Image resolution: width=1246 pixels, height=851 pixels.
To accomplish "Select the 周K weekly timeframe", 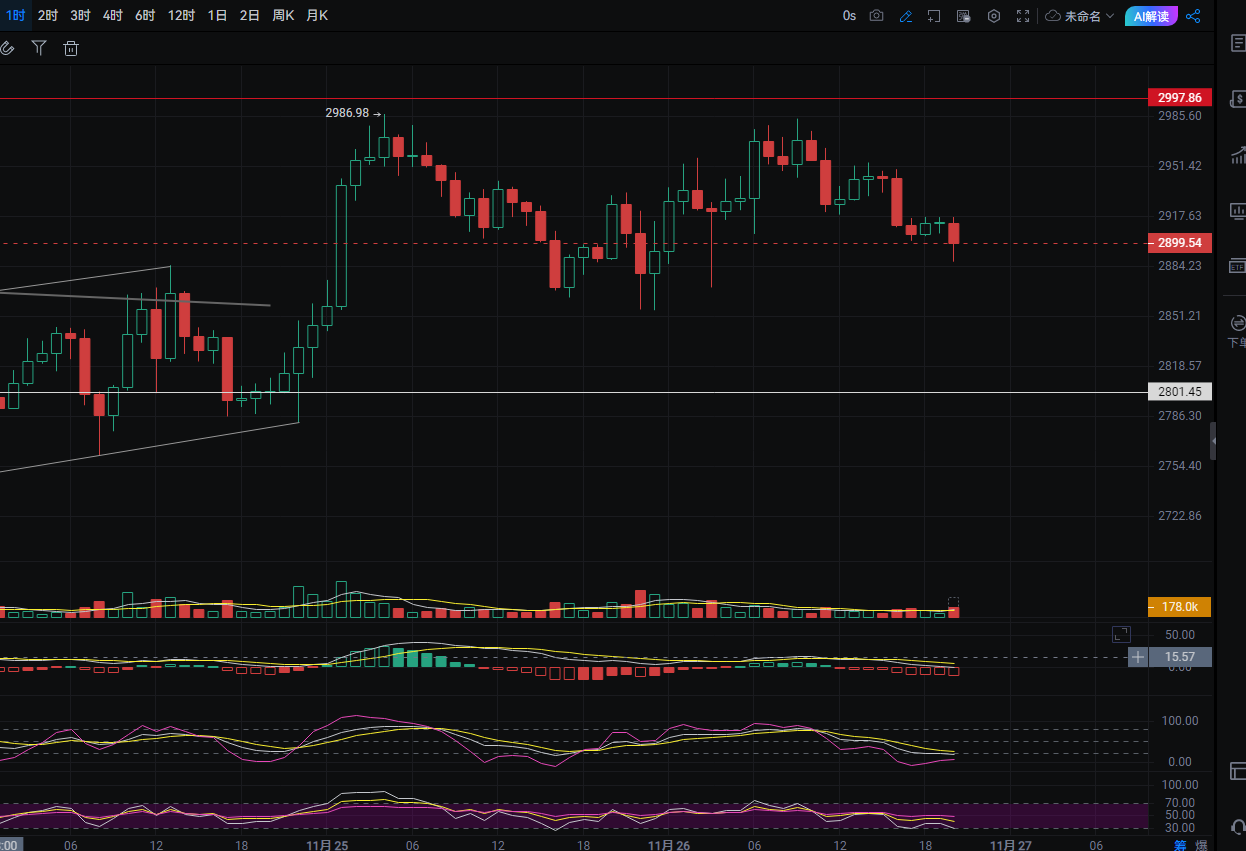I will (x=283, y=16).
